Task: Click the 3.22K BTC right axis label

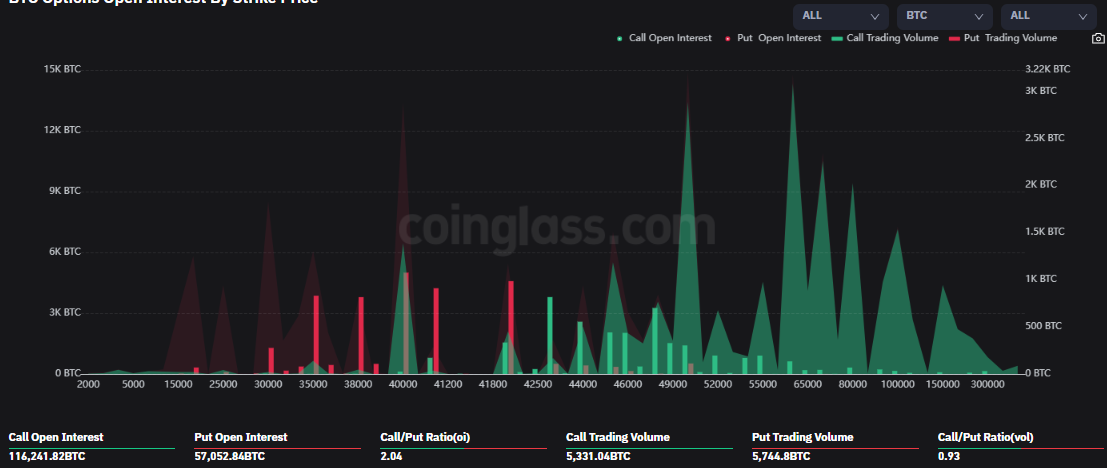Action: 1048,69
